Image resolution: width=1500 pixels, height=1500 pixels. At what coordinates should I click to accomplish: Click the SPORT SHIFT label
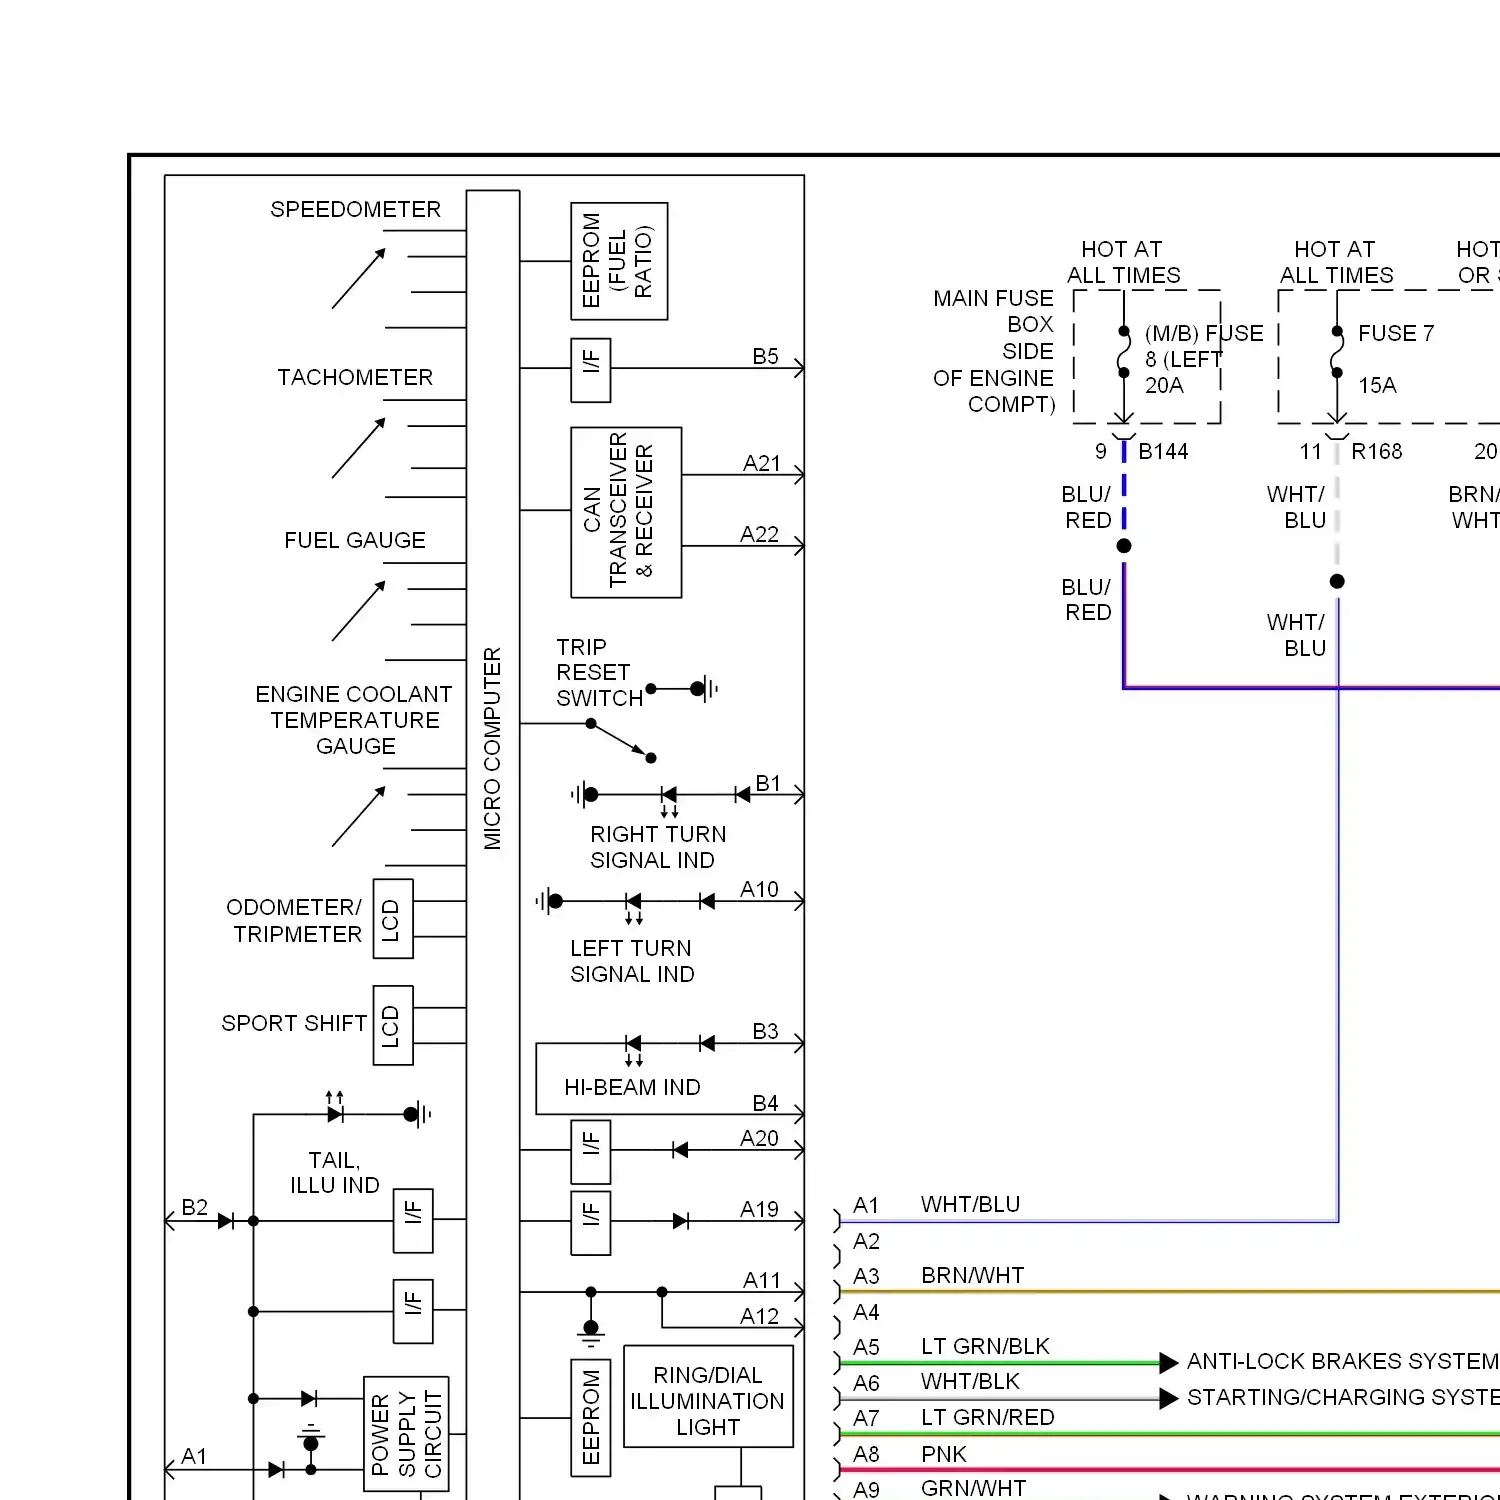tap(294, 1023)
